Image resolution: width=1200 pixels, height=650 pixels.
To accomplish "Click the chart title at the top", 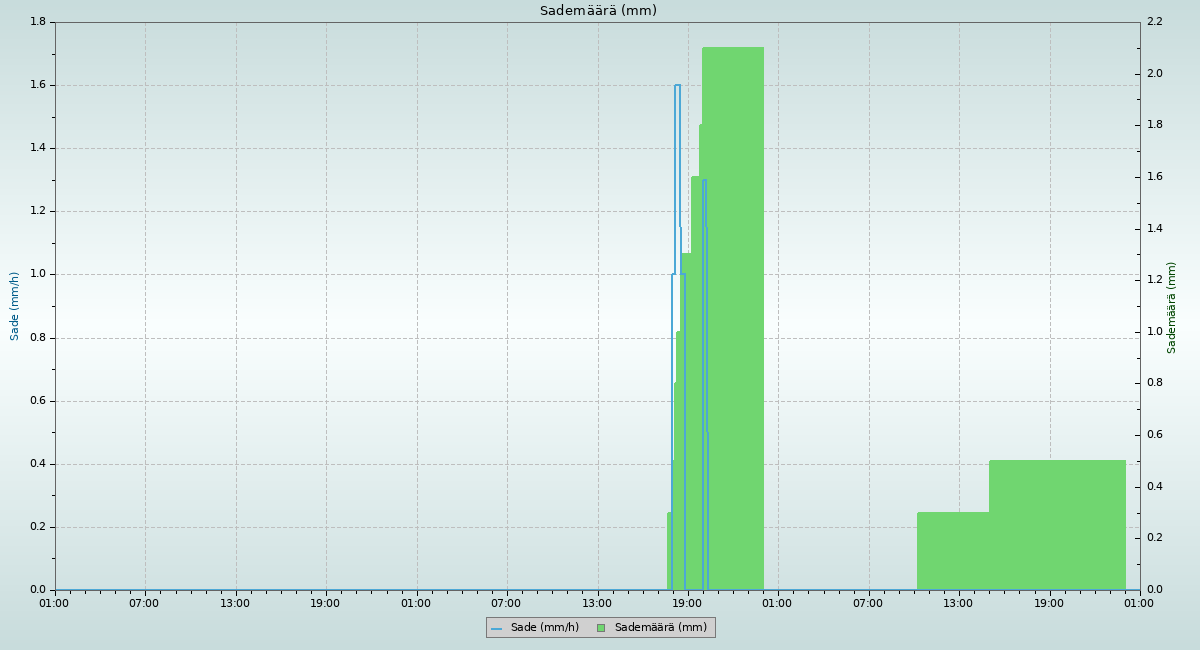I will (x=598, y=11).
